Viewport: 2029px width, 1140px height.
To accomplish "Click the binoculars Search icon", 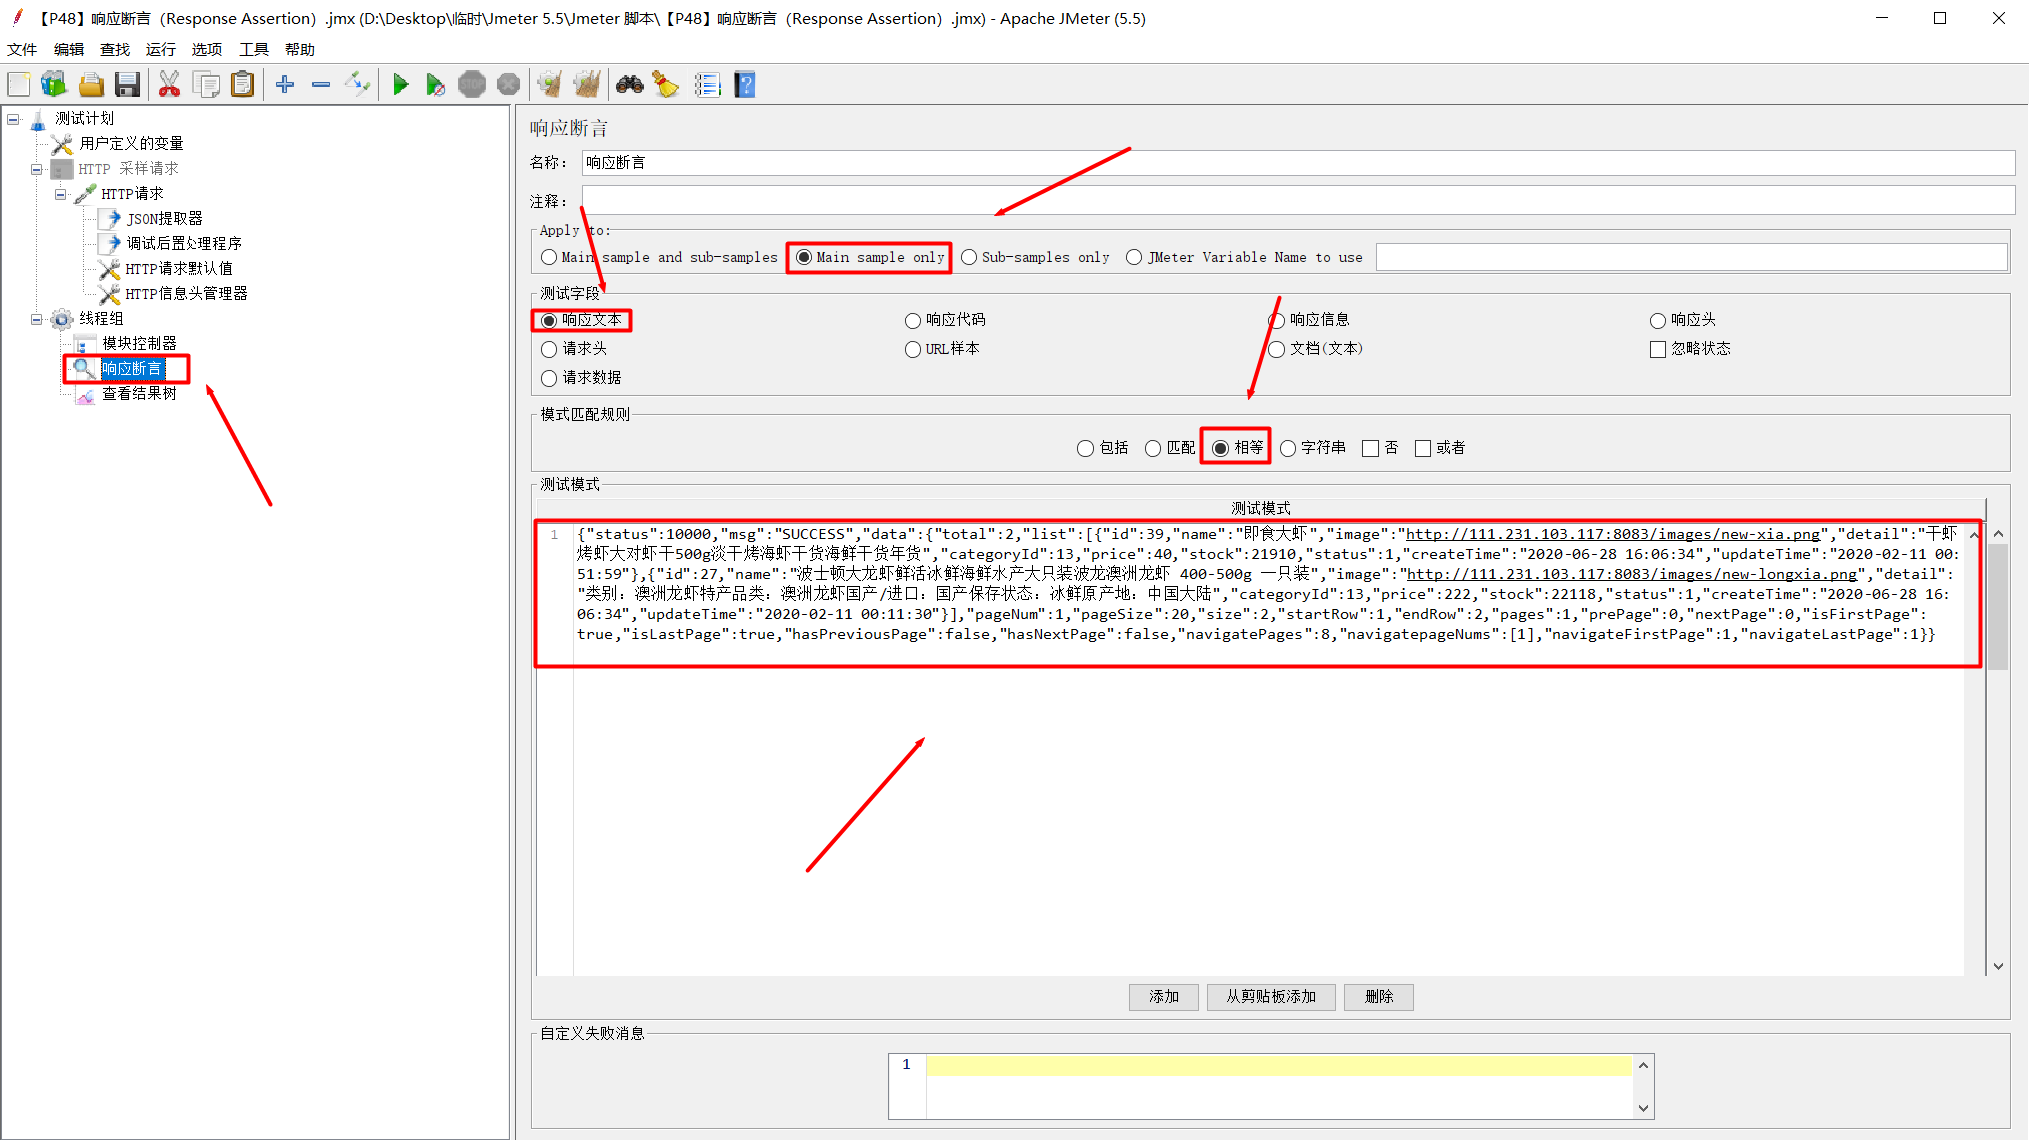I will (629, 85).
